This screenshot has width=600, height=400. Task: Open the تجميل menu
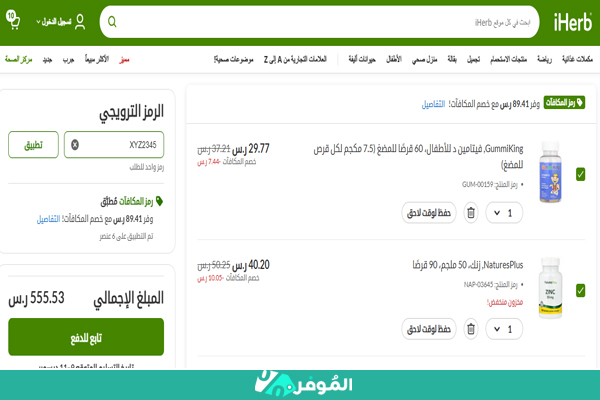tap(473, 59)
